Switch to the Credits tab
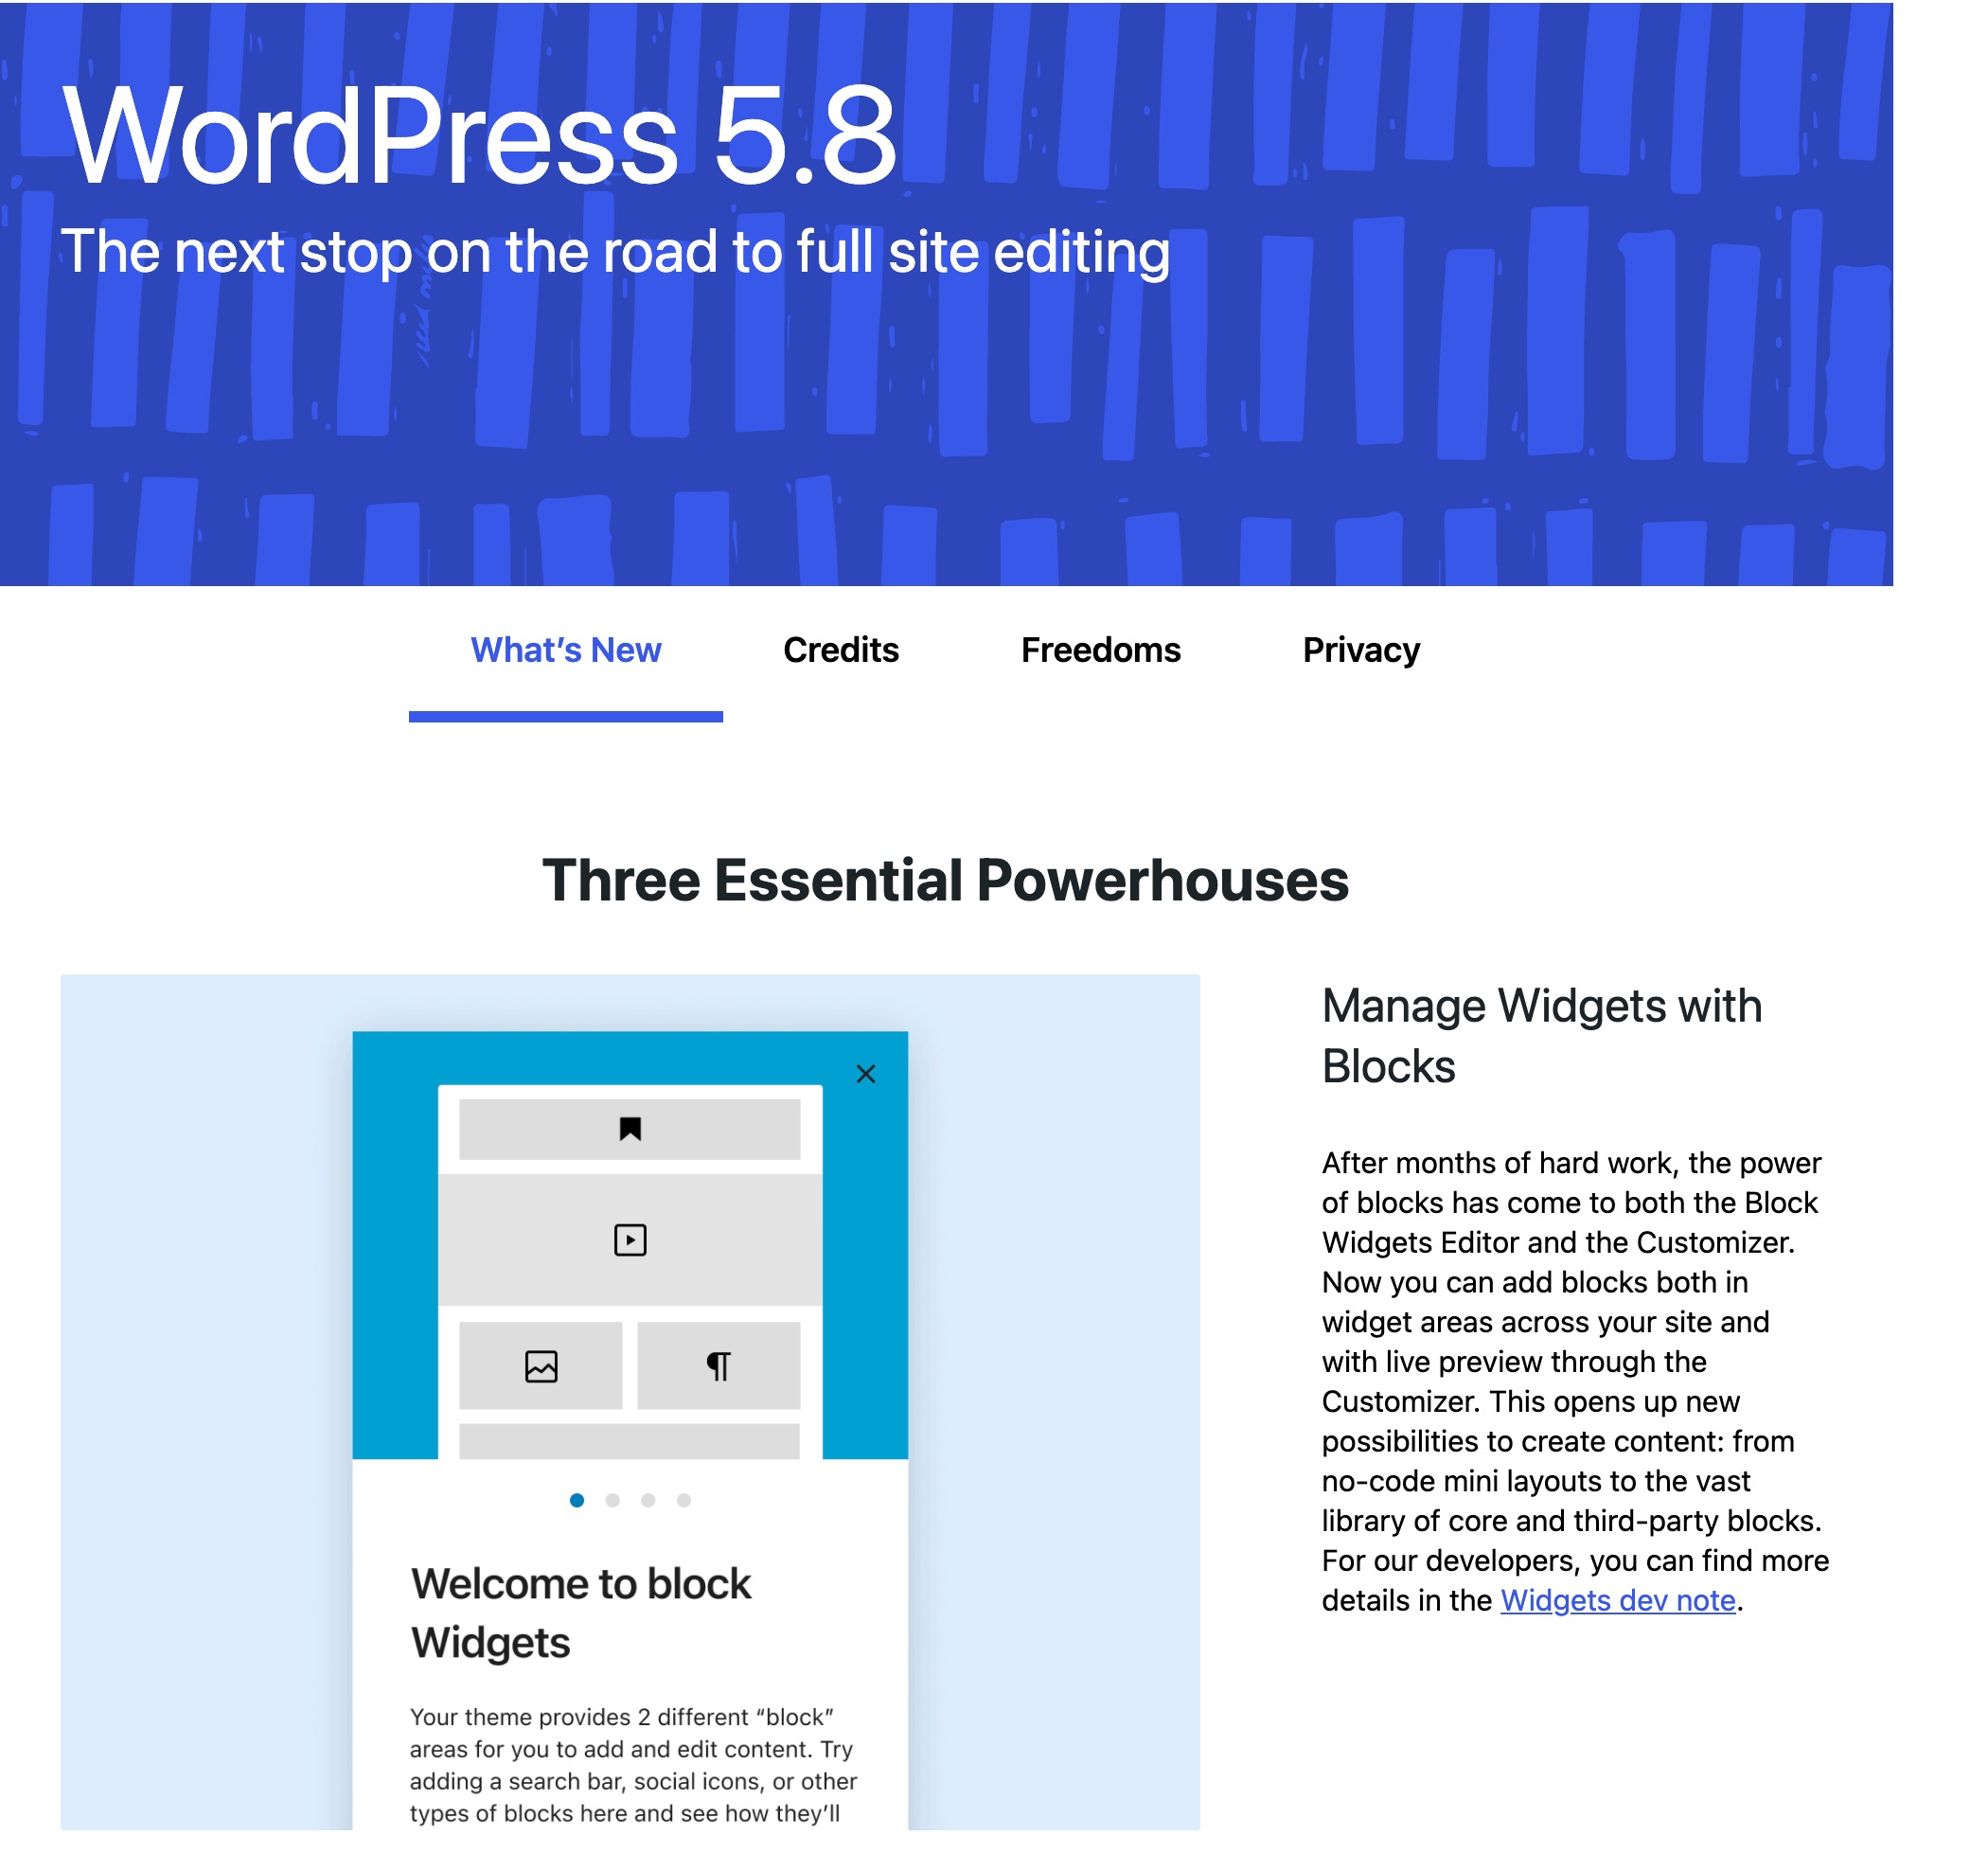1988x1854 pixels. point(843,650)
